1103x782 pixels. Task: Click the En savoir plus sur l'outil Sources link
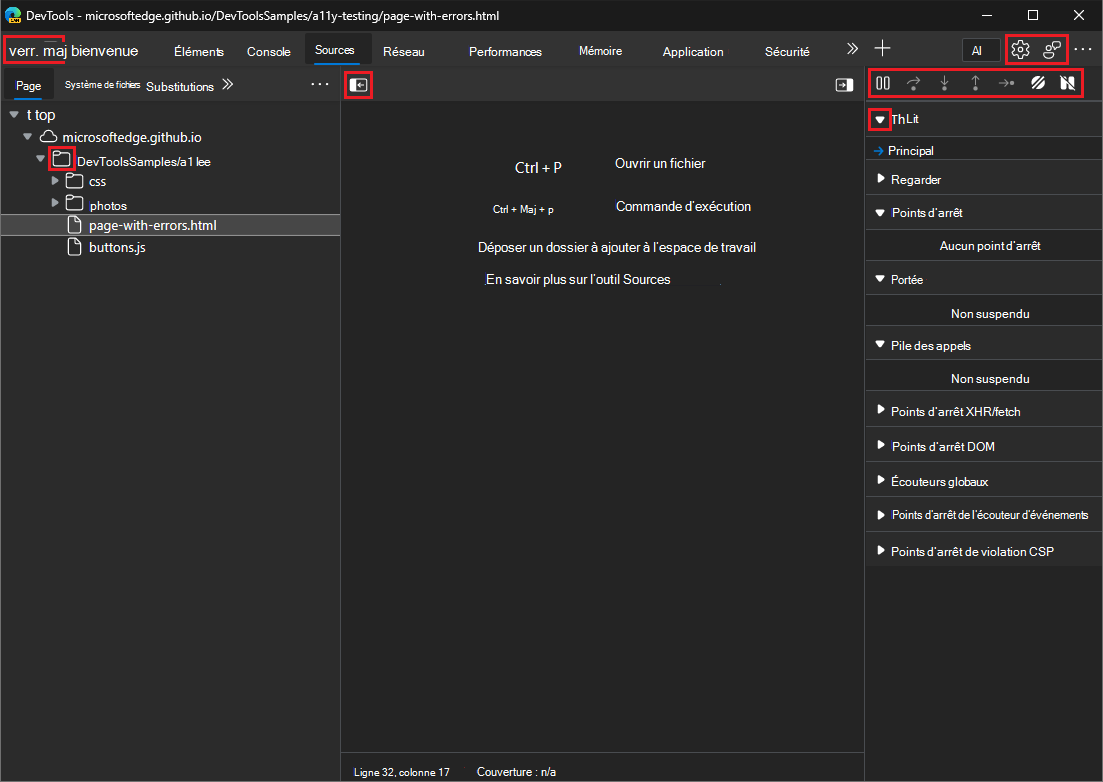pos(578,279)
